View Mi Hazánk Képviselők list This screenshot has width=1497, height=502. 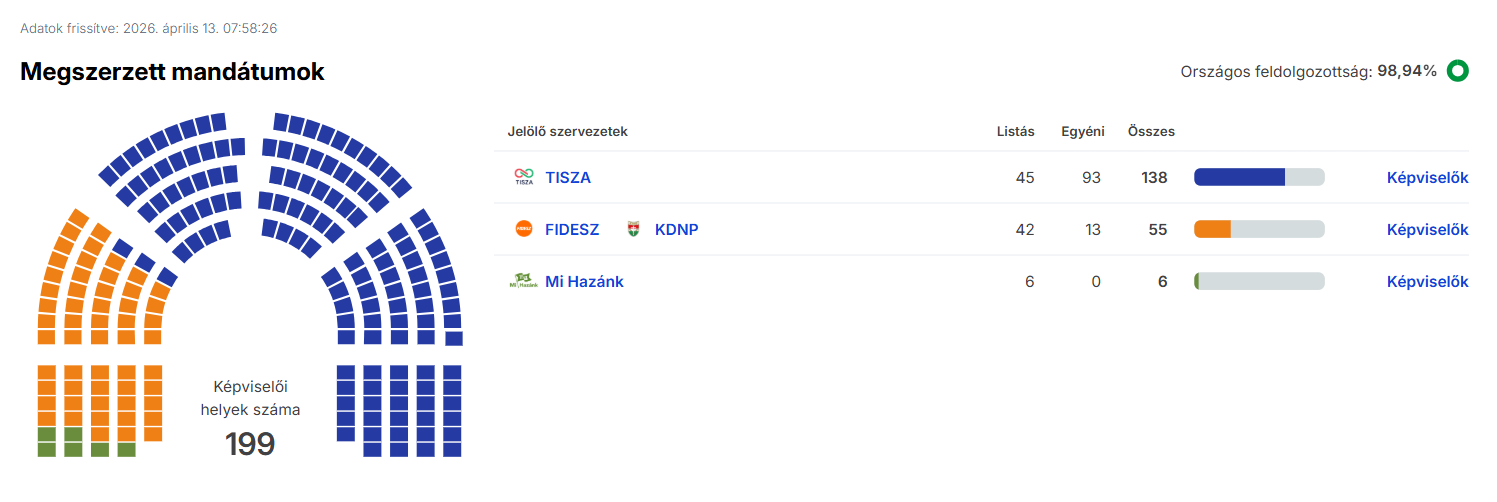click(x=1427, y=281)
